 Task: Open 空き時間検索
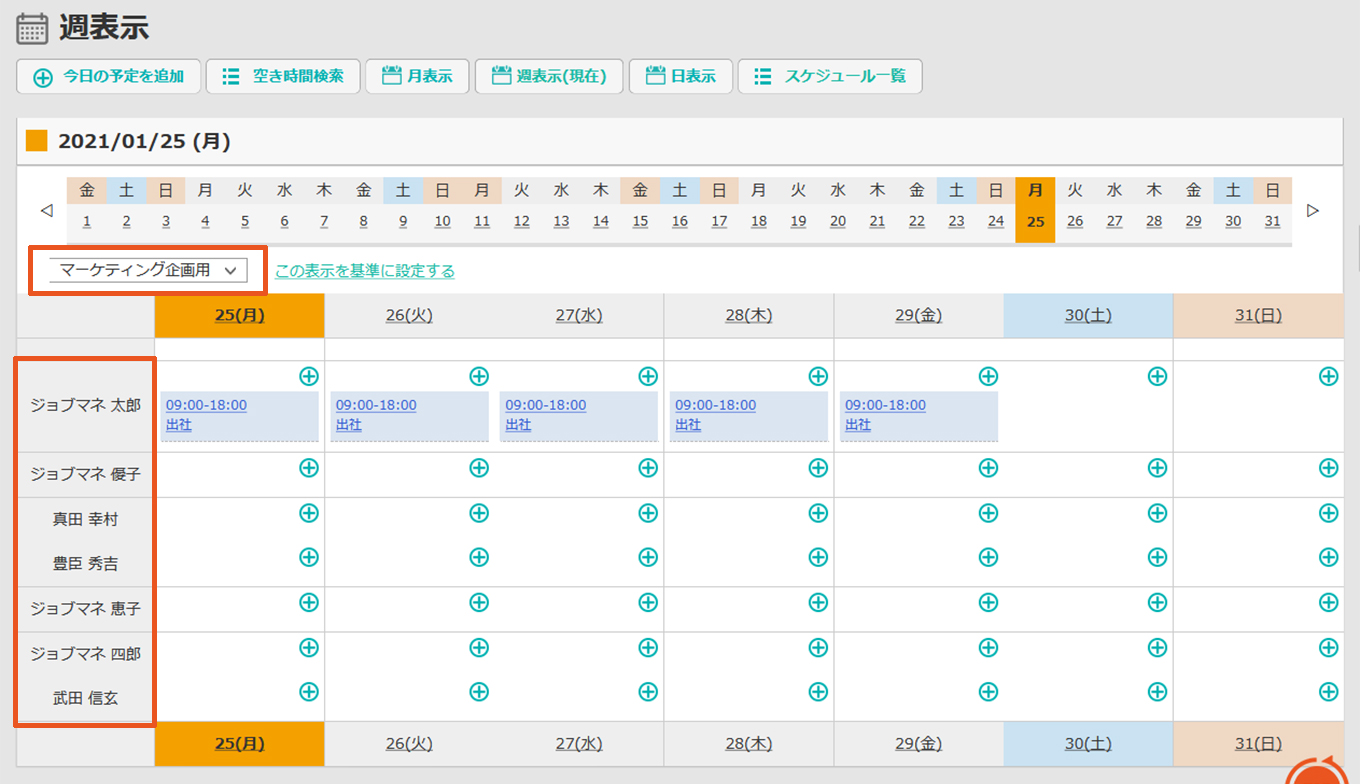283,77
